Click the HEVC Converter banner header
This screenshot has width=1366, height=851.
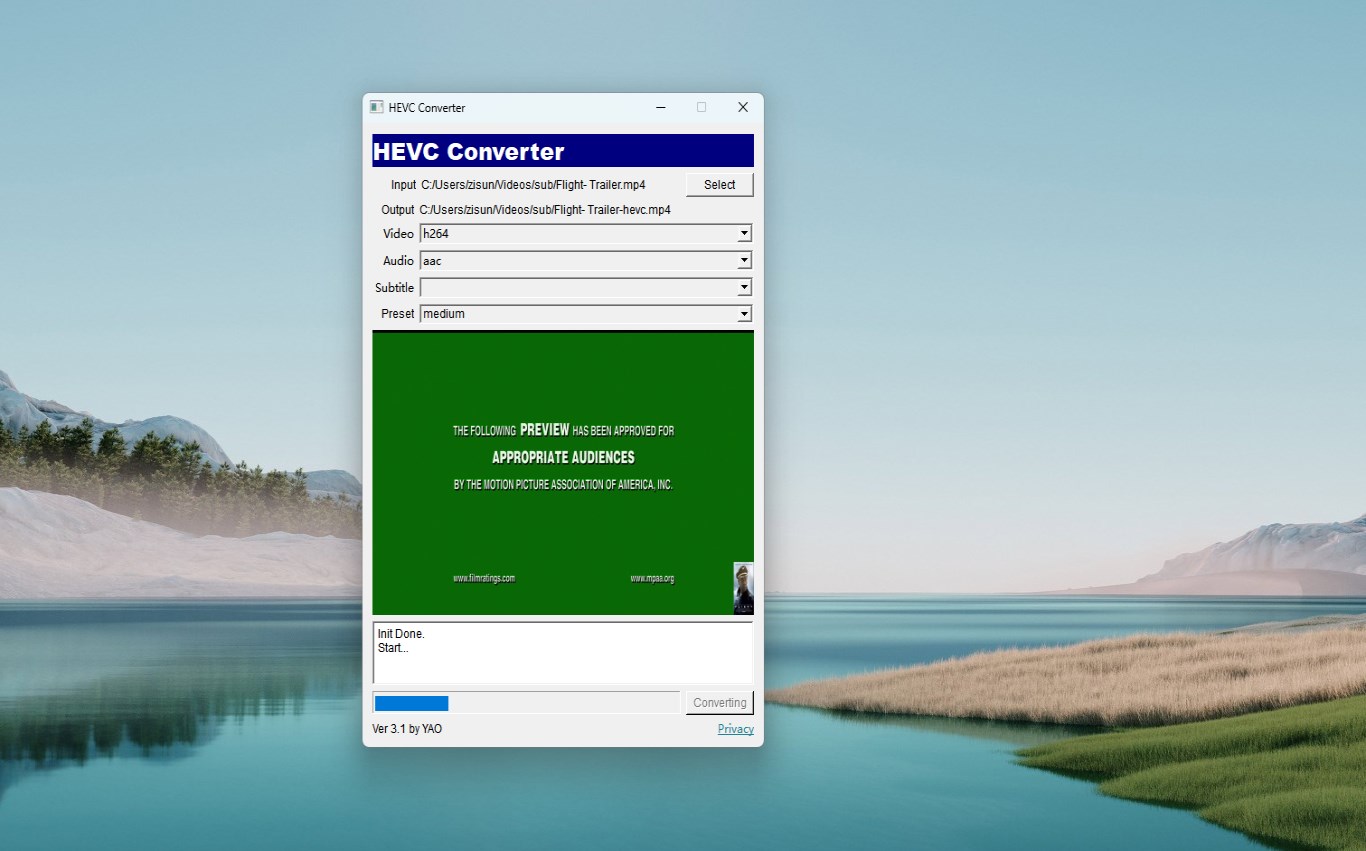[x=563, y=151]
